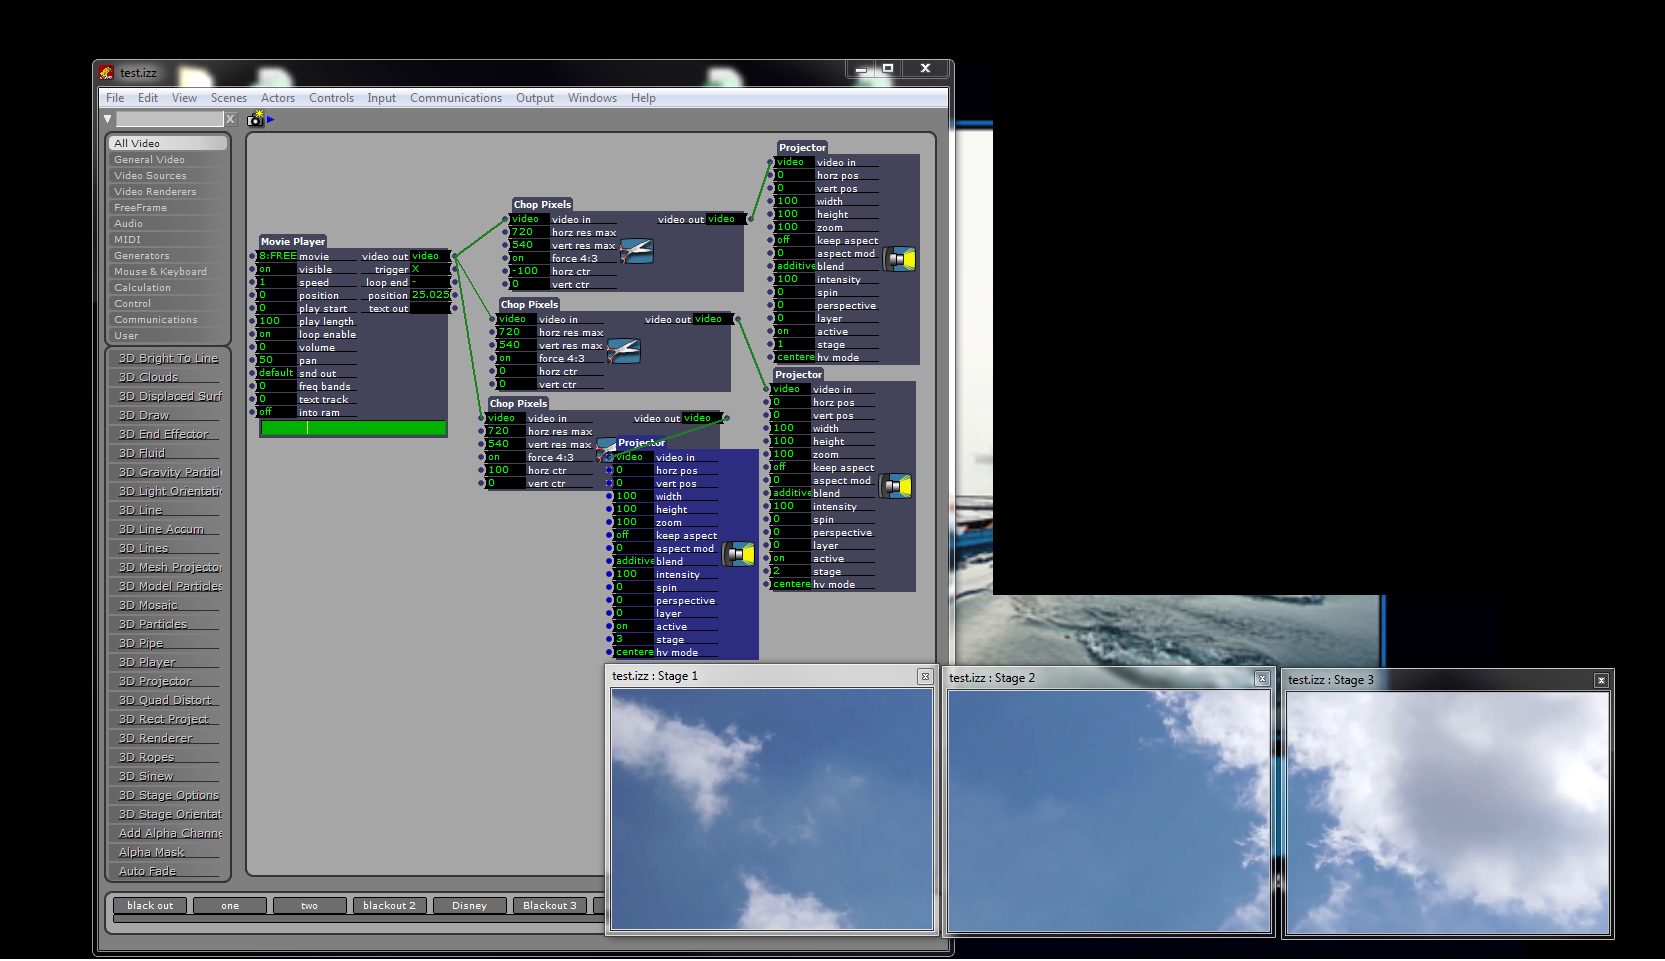Open the blend mode value on the top Projector
This screenshot has width=1665, height=961.
[795, 266]
